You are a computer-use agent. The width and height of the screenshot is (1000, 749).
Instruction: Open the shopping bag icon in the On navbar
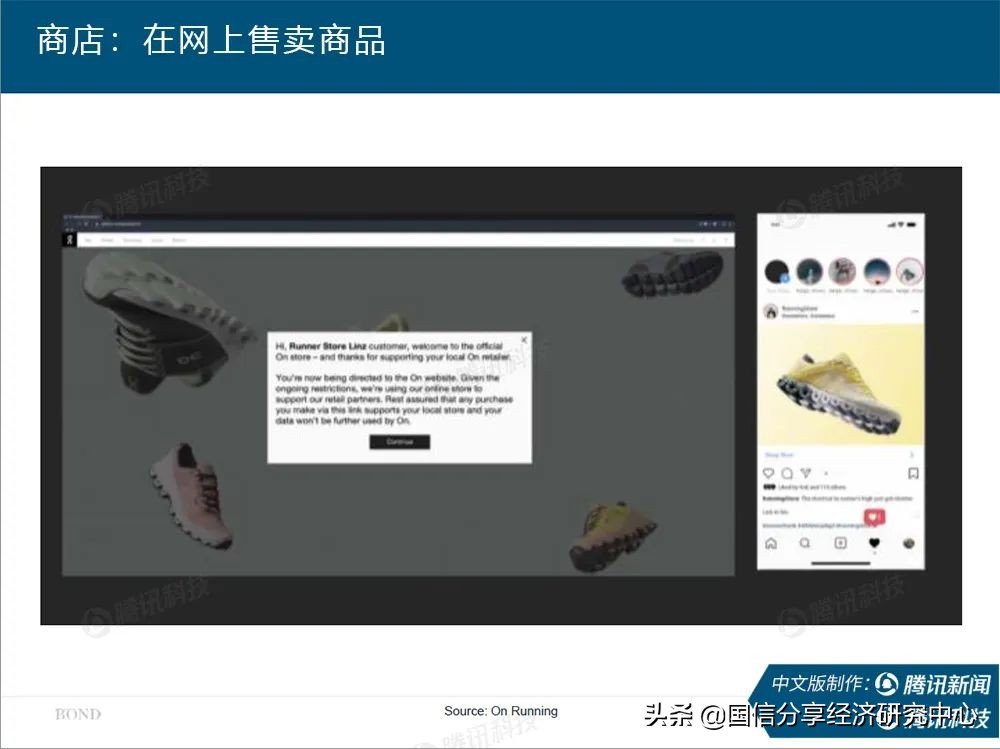pos(714,240)
